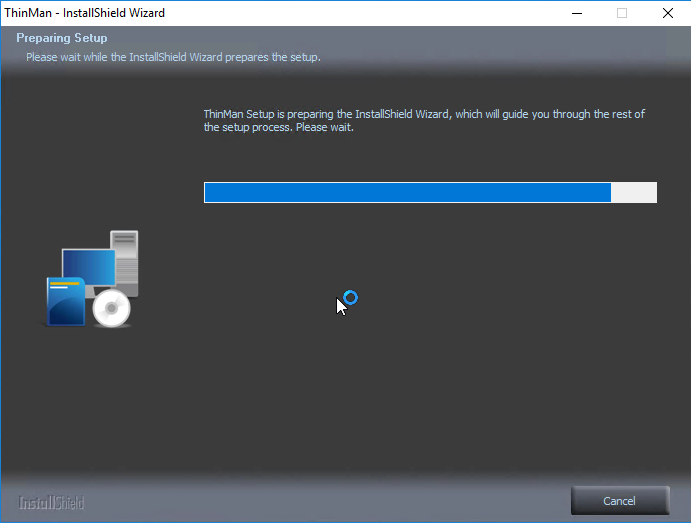Click the 'Preparing Setup' heading
Screen dimensions: 691x523
[x=62, y=38]
